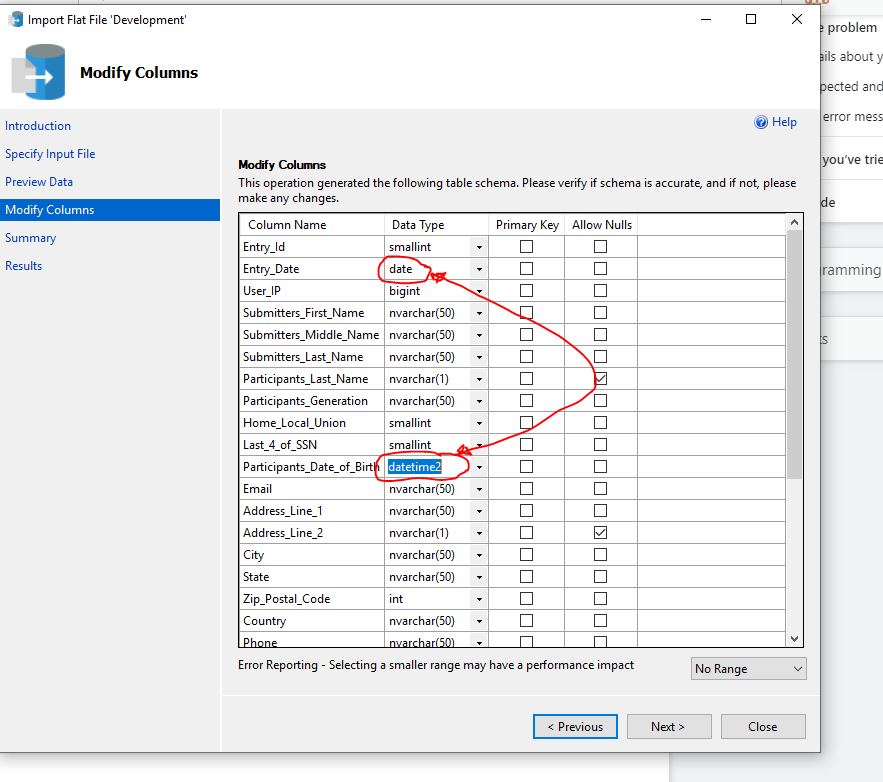
Task: Enable Primary Key for User_IP
Action: pos(526,290)
